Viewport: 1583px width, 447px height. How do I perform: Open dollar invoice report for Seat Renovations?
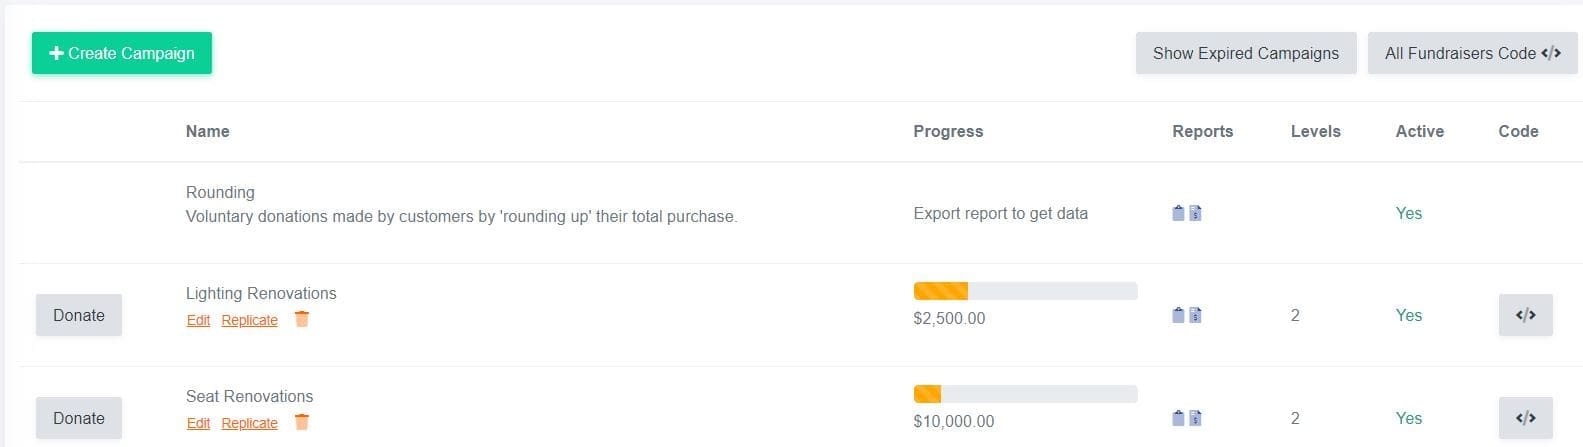click(1195, 418)
